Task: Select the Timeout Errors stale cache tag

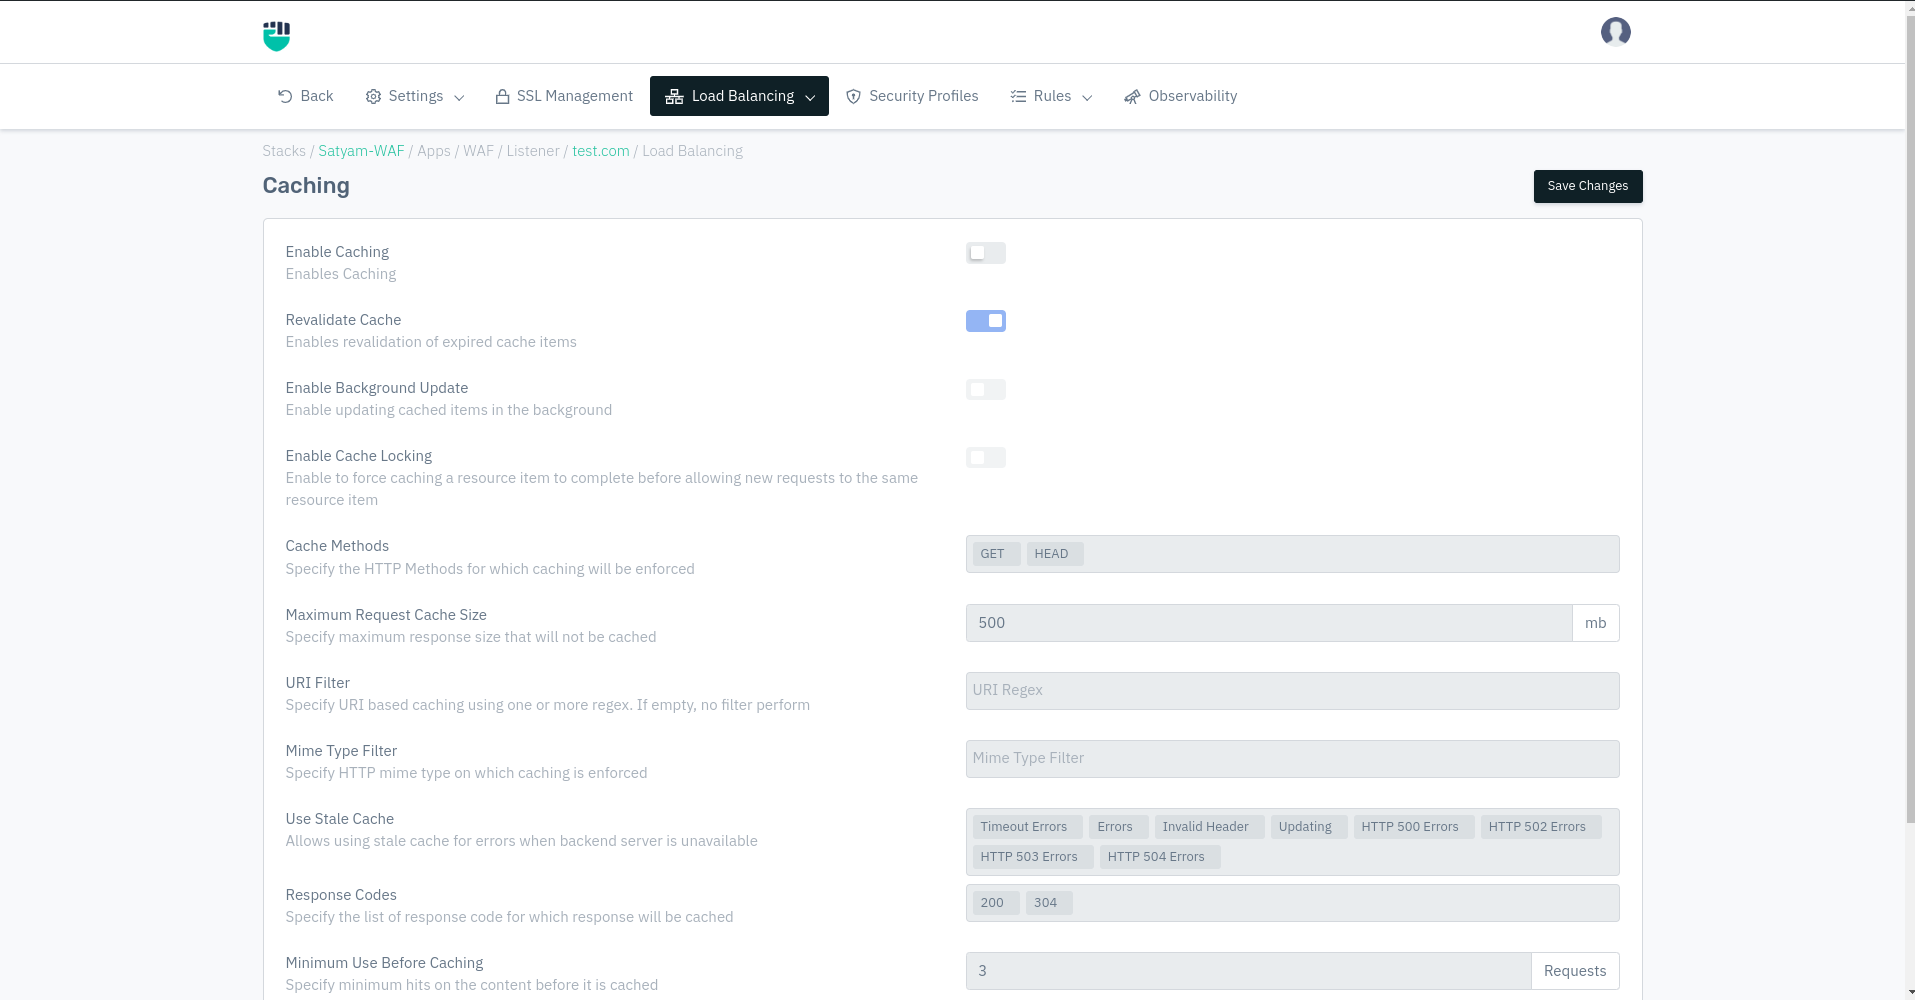Action: pyautogui.click(x=1028, y=827)
